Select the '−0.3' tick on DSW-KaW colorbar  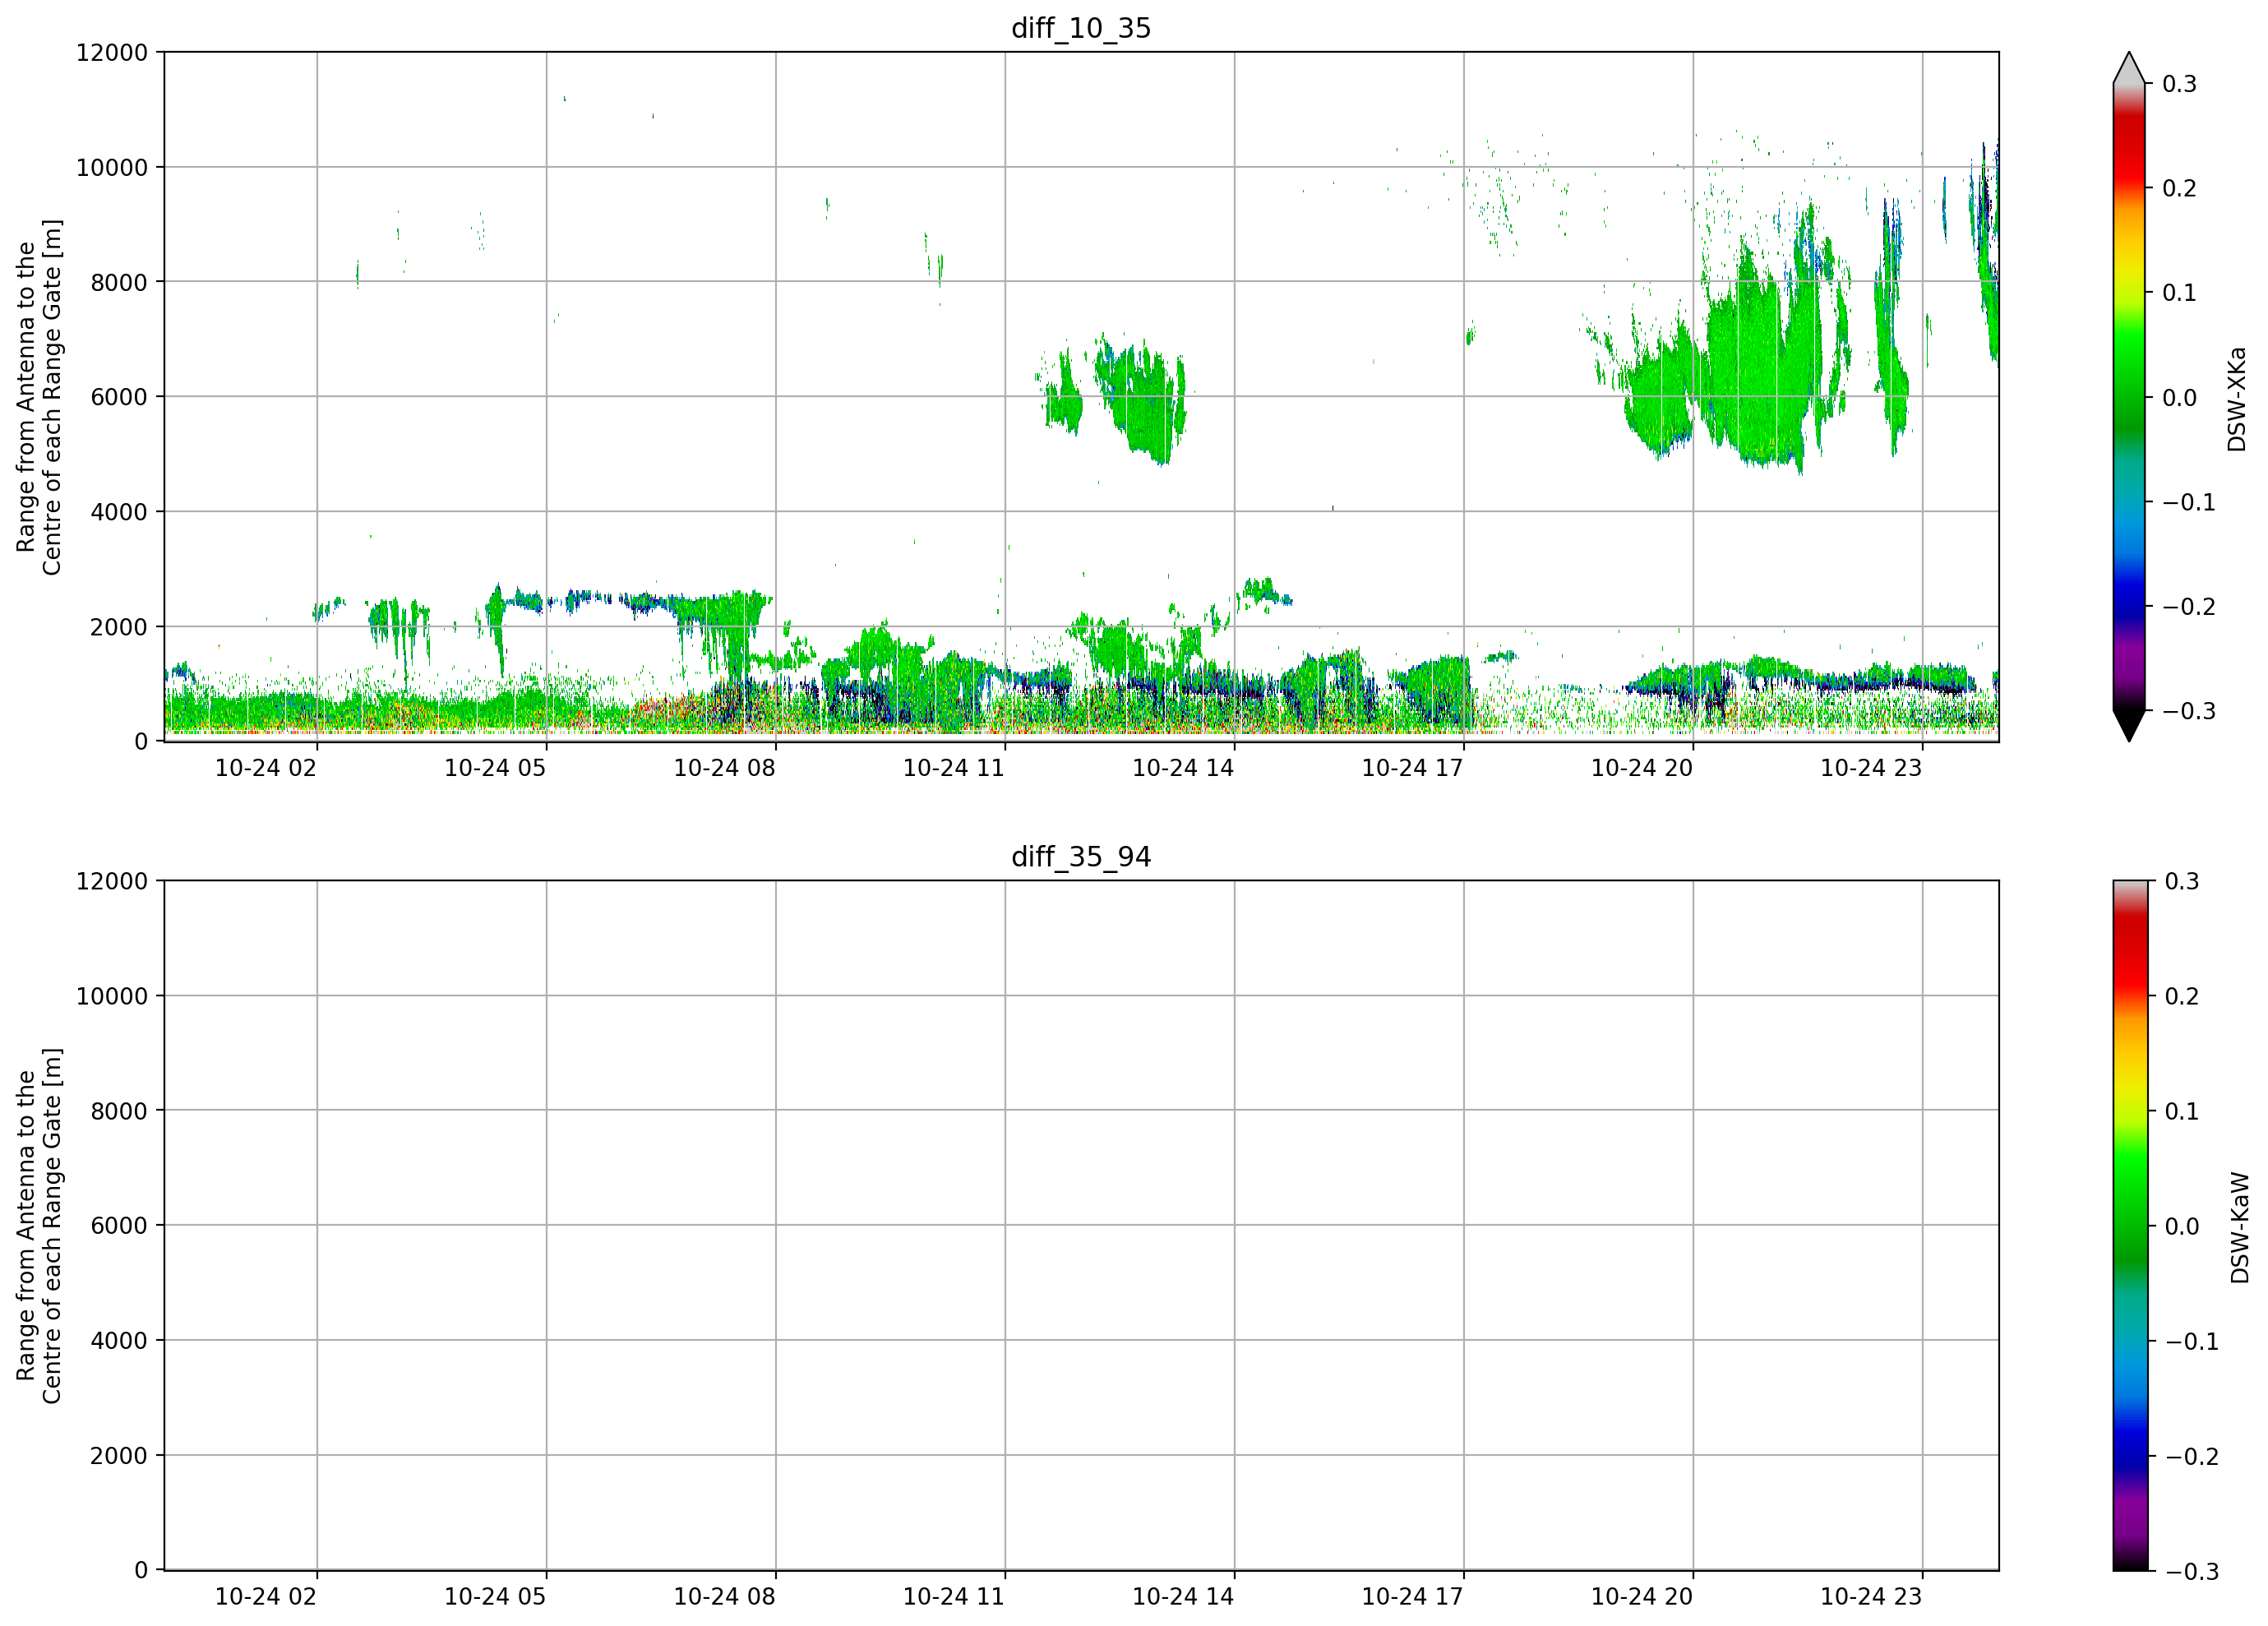2191,1572
